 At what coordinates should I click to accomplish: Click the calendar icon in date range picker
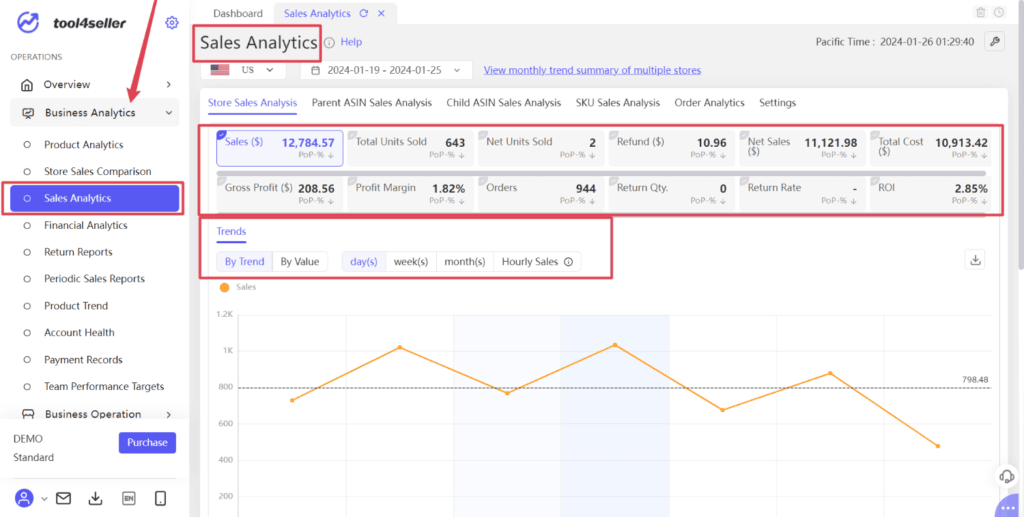[x=316, y=70]
